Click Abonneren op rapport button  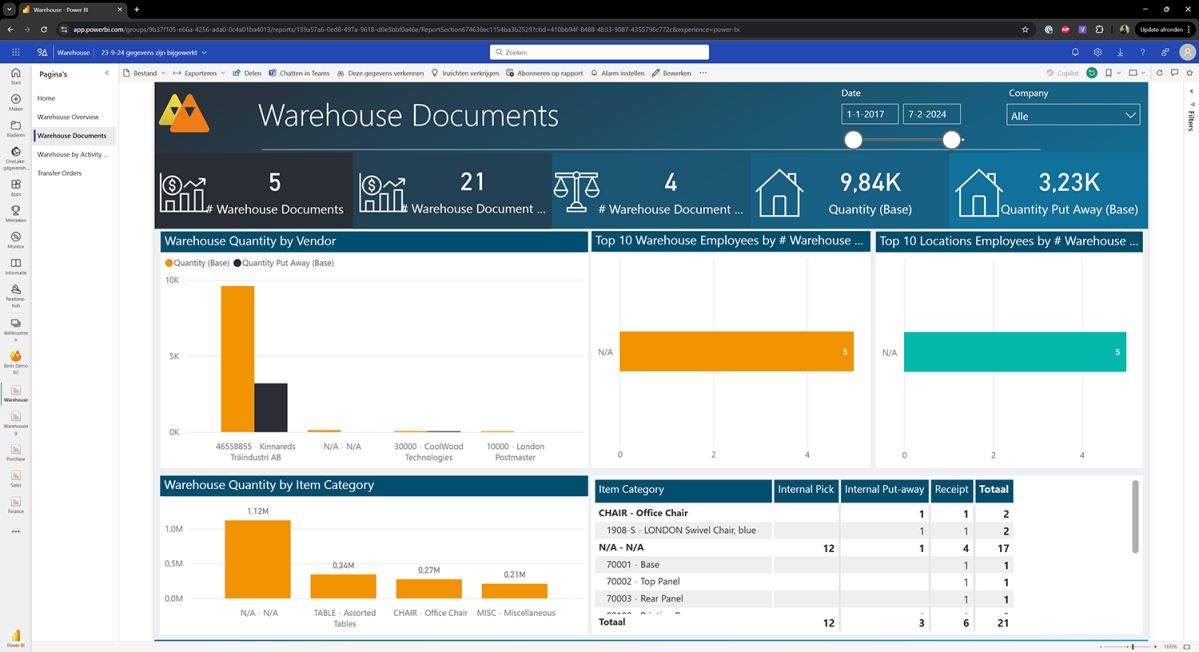click(545, 73)
